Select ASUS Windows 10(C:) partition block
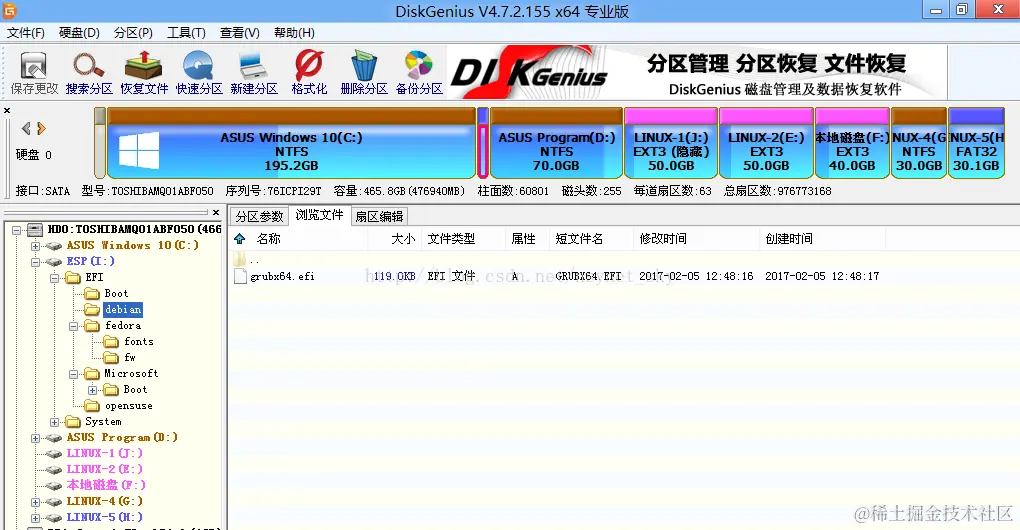The image size is (1020, 530). [x=291, y=143]
